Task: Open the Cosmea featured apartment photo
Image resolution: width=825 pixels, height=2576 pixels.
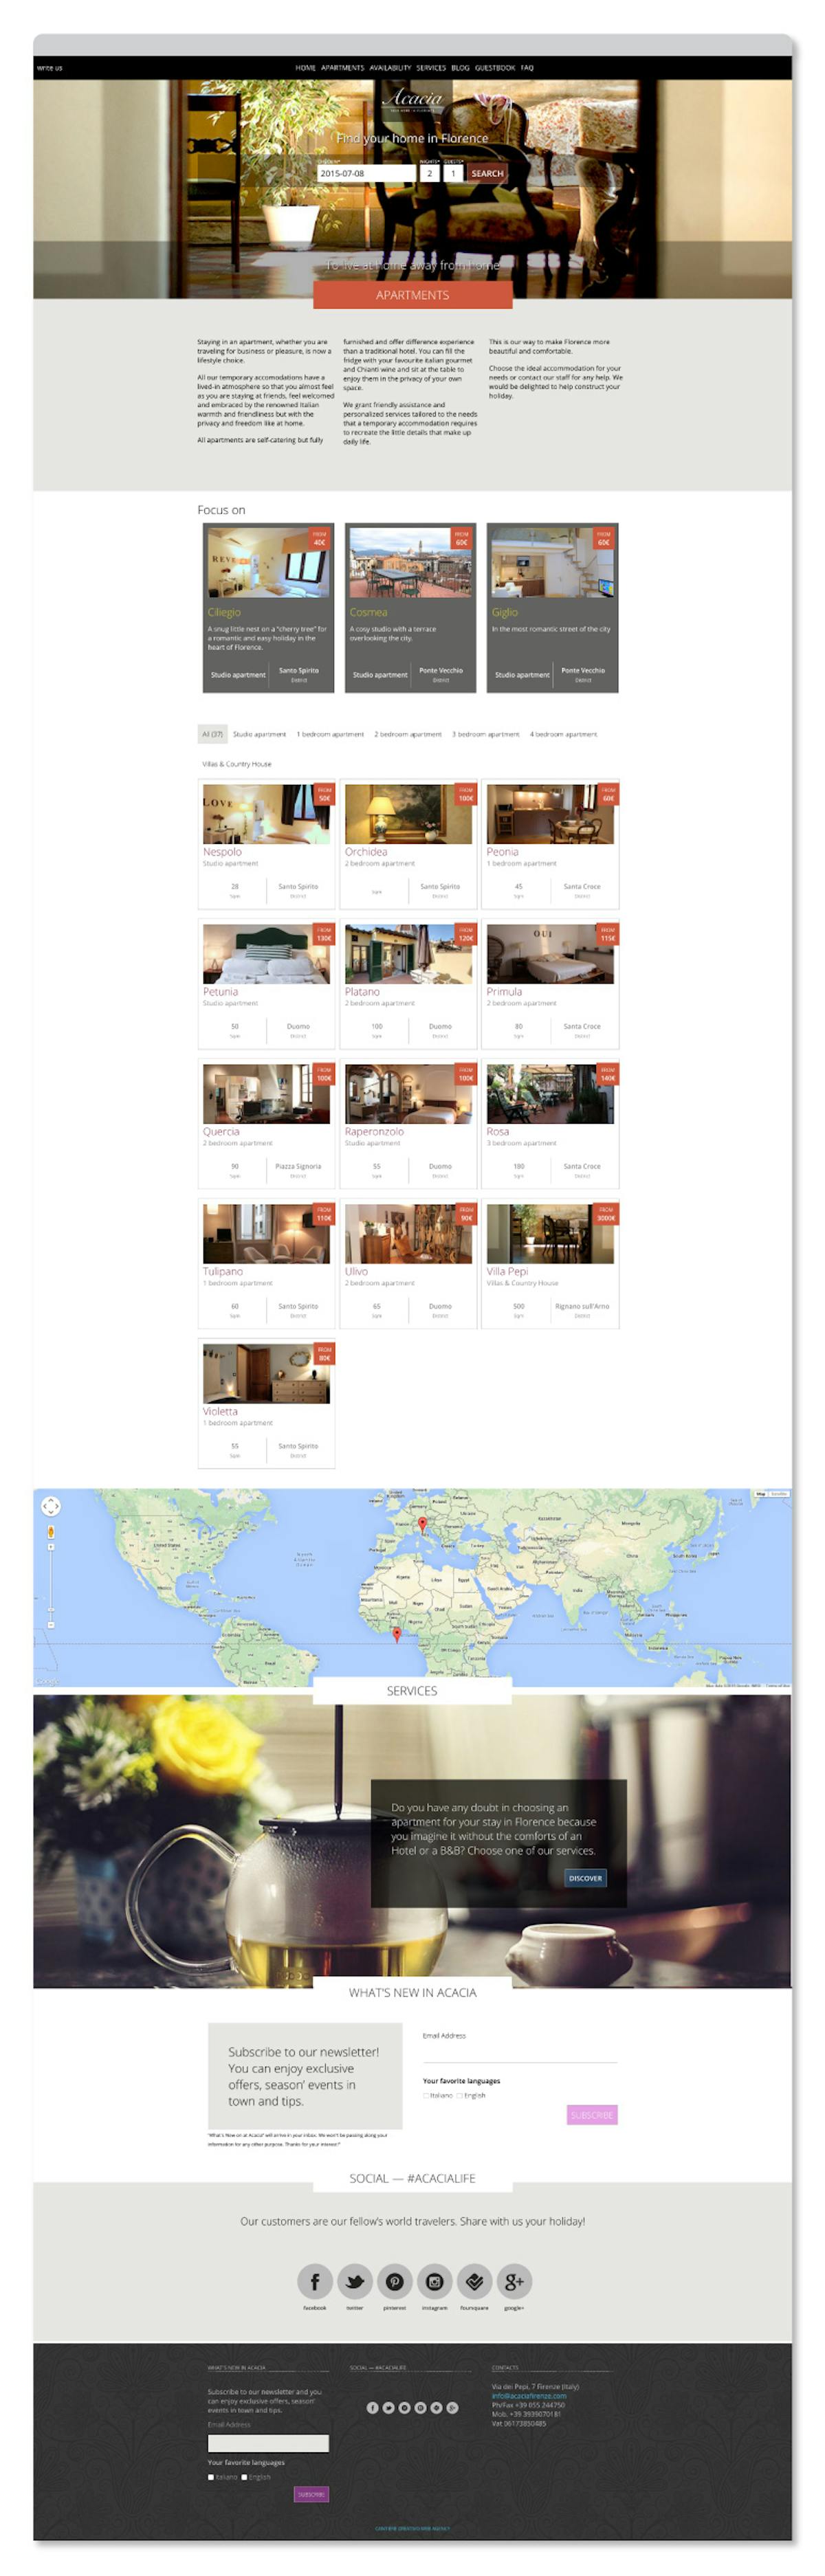Action: [x=410, y=563]
